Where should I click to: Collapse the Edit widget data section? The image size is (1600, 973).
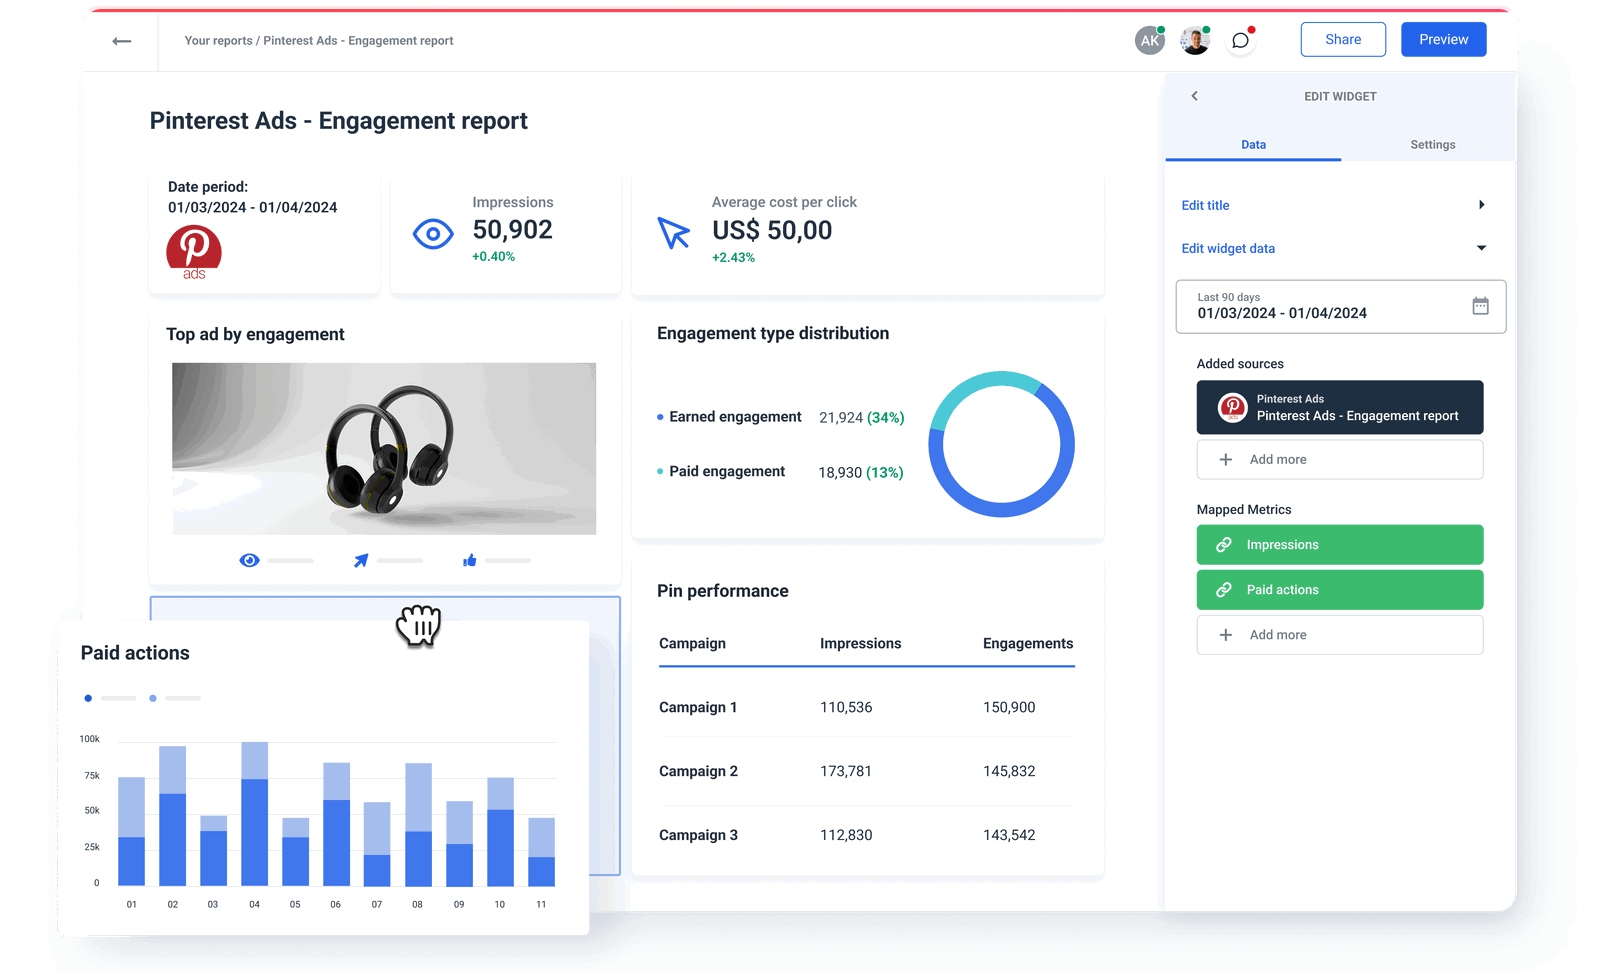[x=1482, y=248]
